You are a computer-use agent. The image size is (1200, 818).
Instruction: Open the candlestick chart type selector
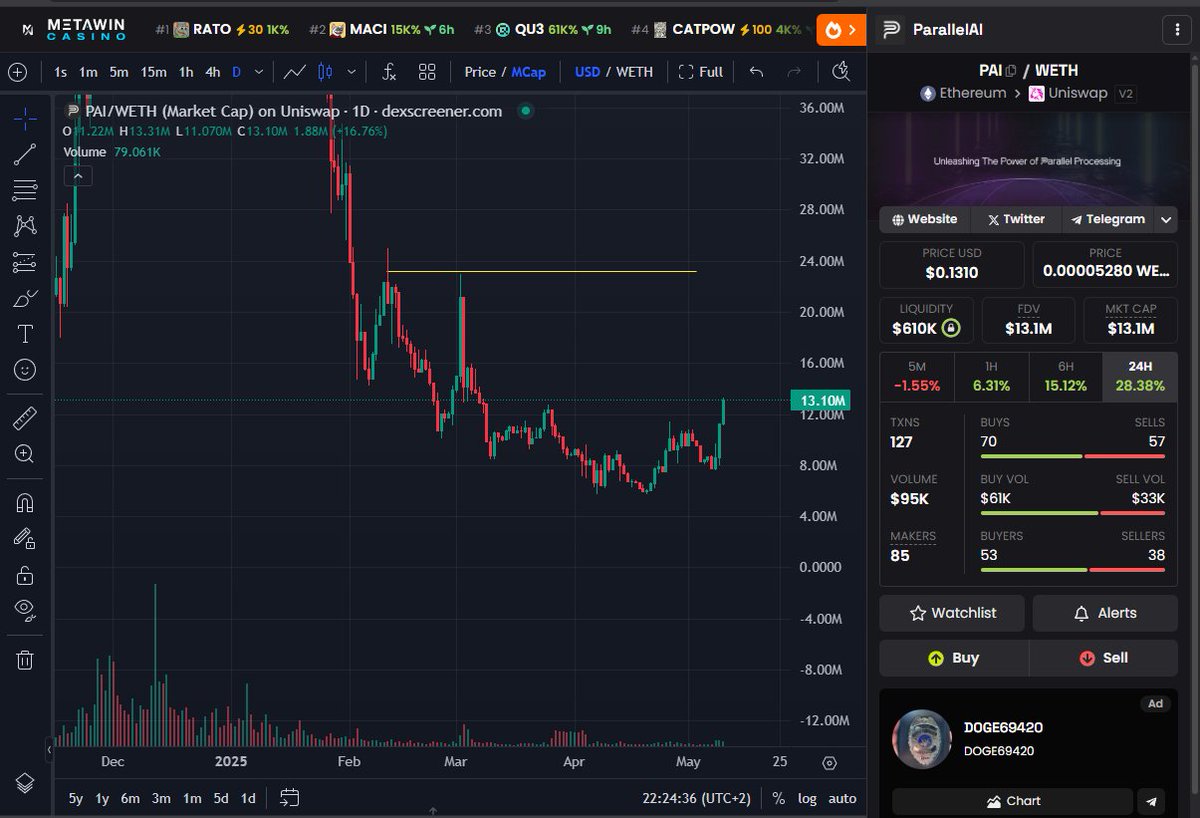pos(324,72)
